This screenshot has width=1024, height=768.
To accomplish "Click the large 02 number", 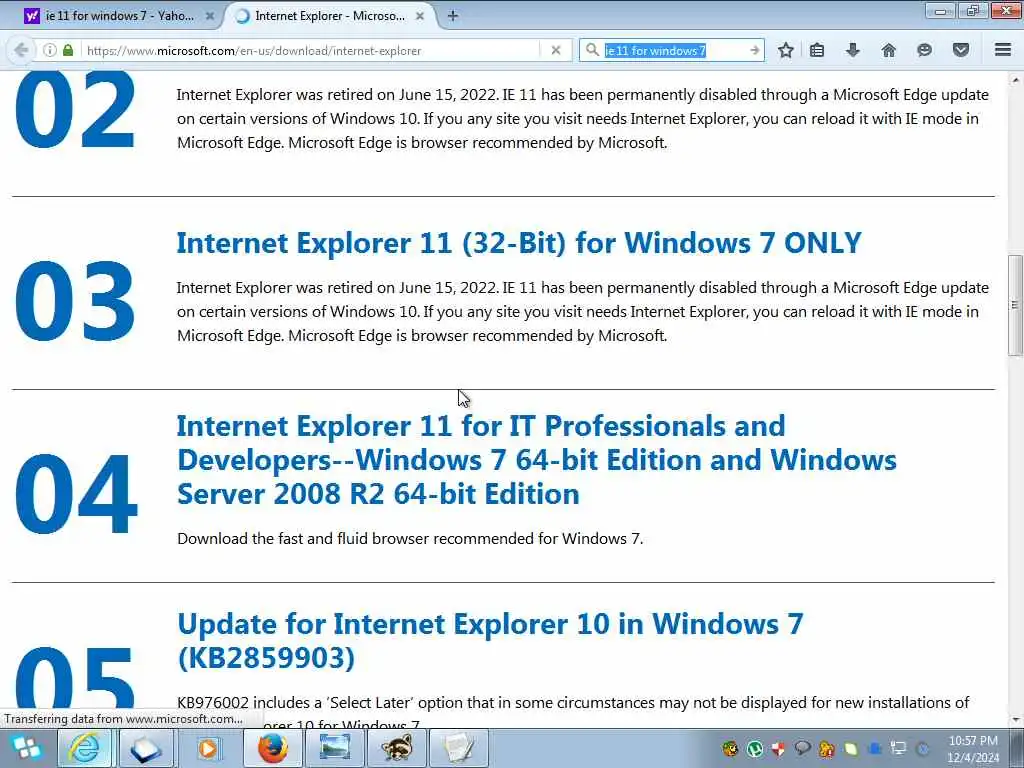I will coord(75,111).
